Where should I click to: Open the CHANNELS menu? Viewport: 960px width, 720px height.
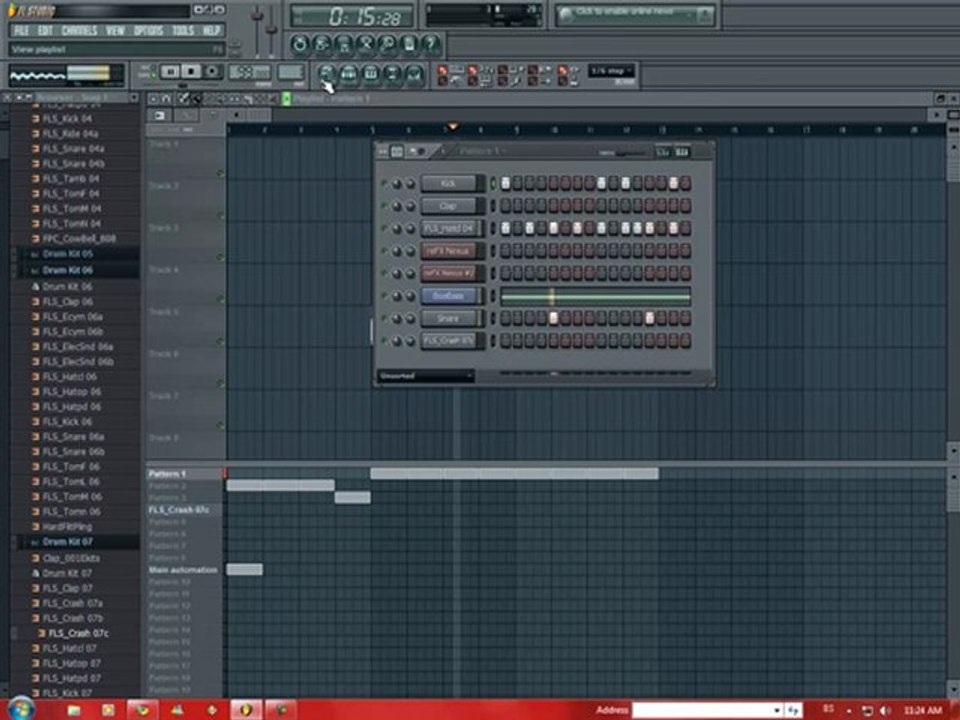pyautogui.click(x=79, y=30)
